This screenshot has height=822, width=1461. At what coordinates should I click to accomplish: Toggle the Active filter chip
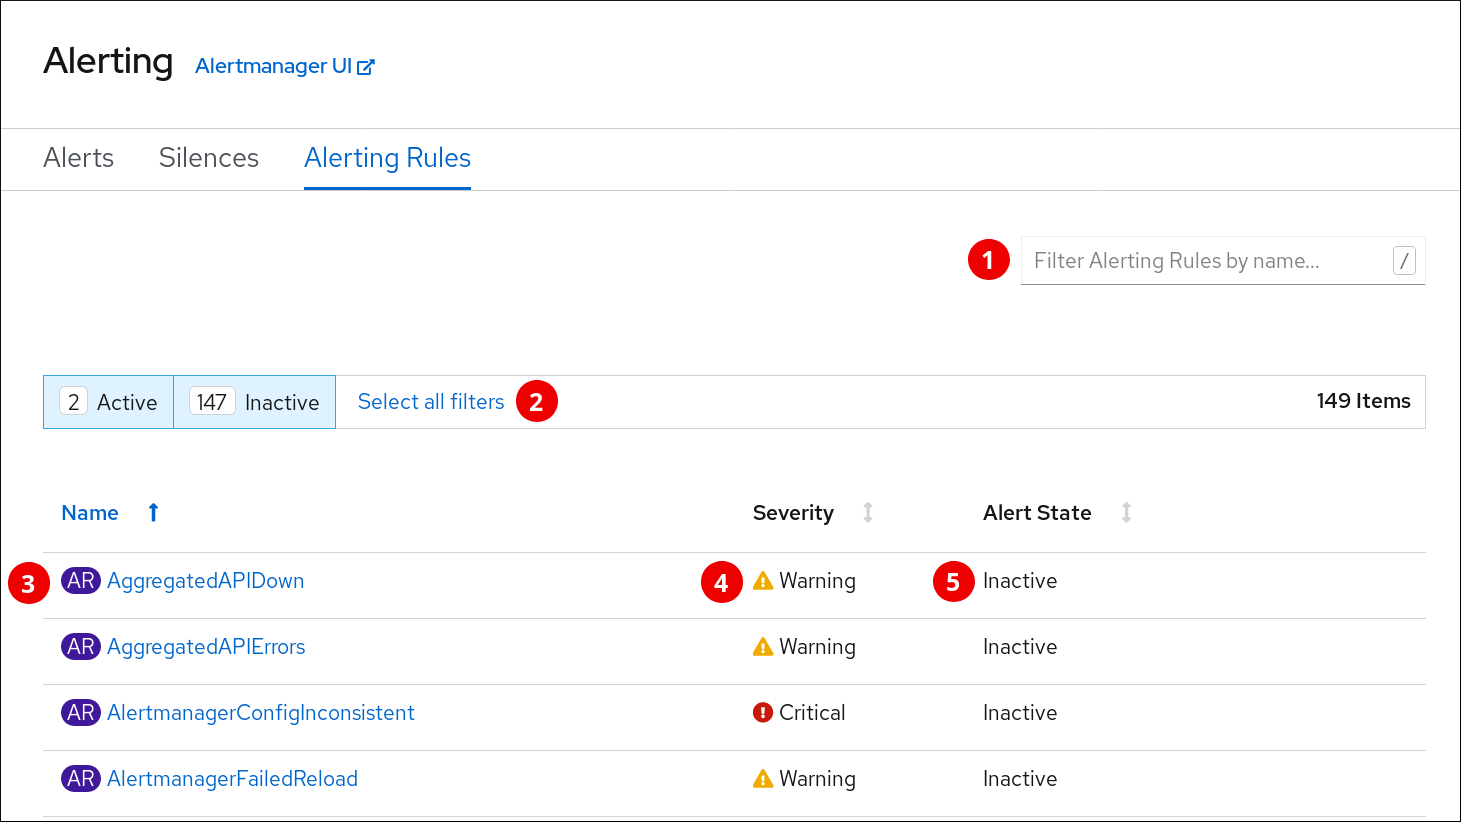point(109,402)
